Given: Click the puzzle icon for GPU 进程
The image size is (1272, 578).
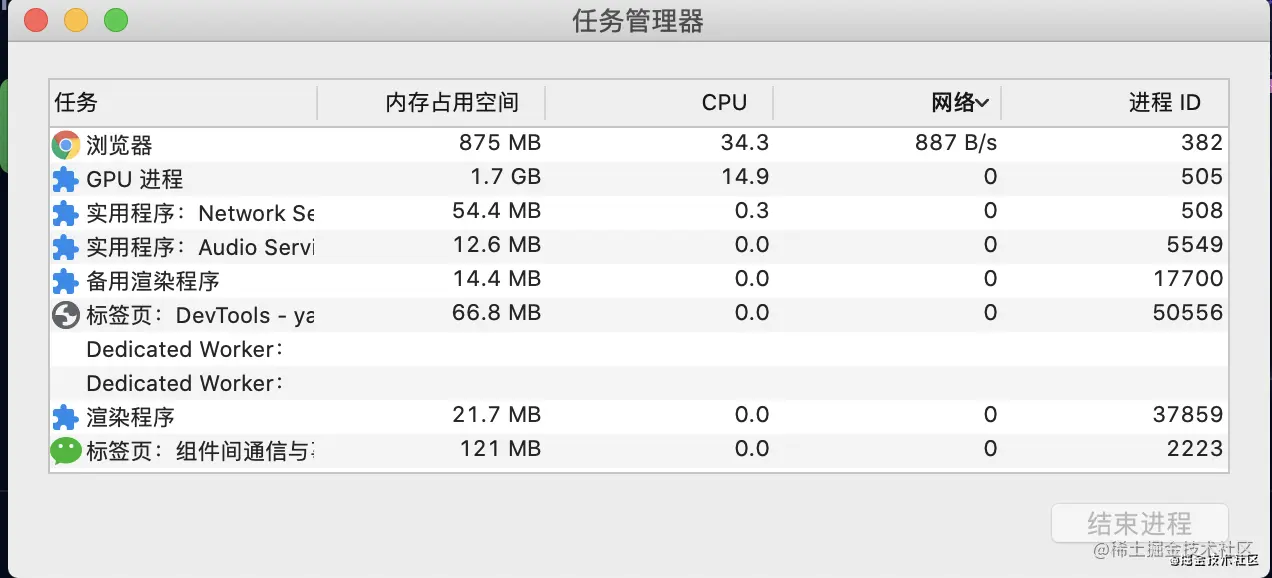Looking at the screenshot, I should (x=65, y=180).
